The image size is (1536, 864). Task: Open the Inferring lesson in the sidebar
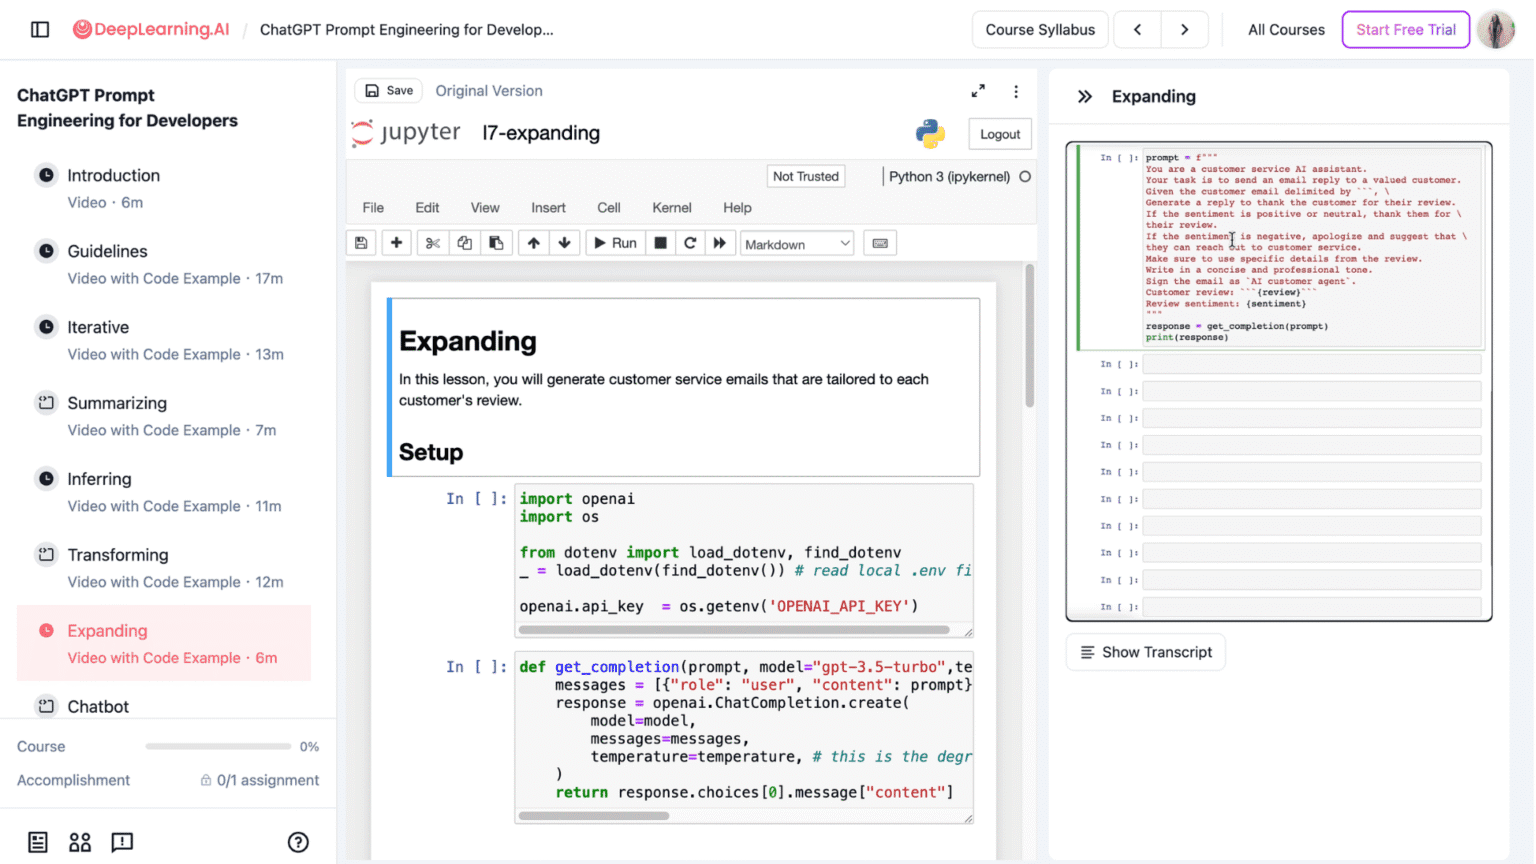pos(164,492)
